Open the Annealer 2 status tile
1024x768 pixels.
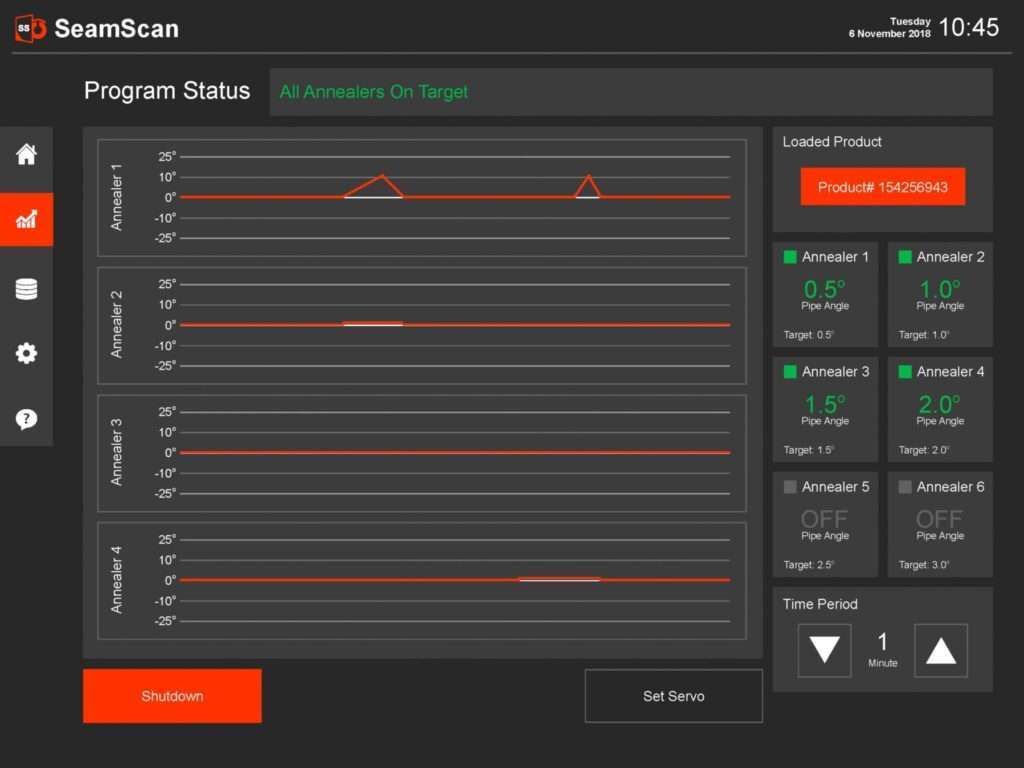pyautogui.click(x=940, y=295)
